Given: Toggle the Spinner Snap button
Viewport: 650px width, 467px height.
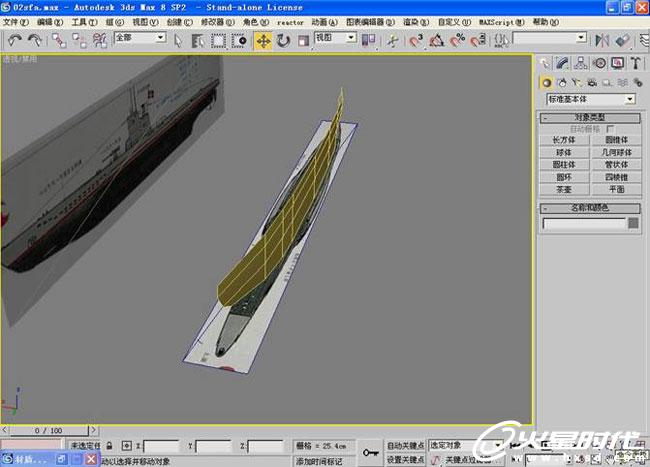Looking at the screenshot, I should pos(478,41).
